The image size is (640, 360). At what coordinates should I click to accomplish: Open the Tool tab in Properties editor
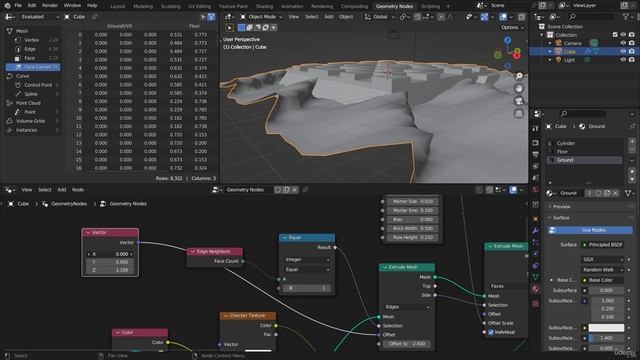click(x=536, y=129)
